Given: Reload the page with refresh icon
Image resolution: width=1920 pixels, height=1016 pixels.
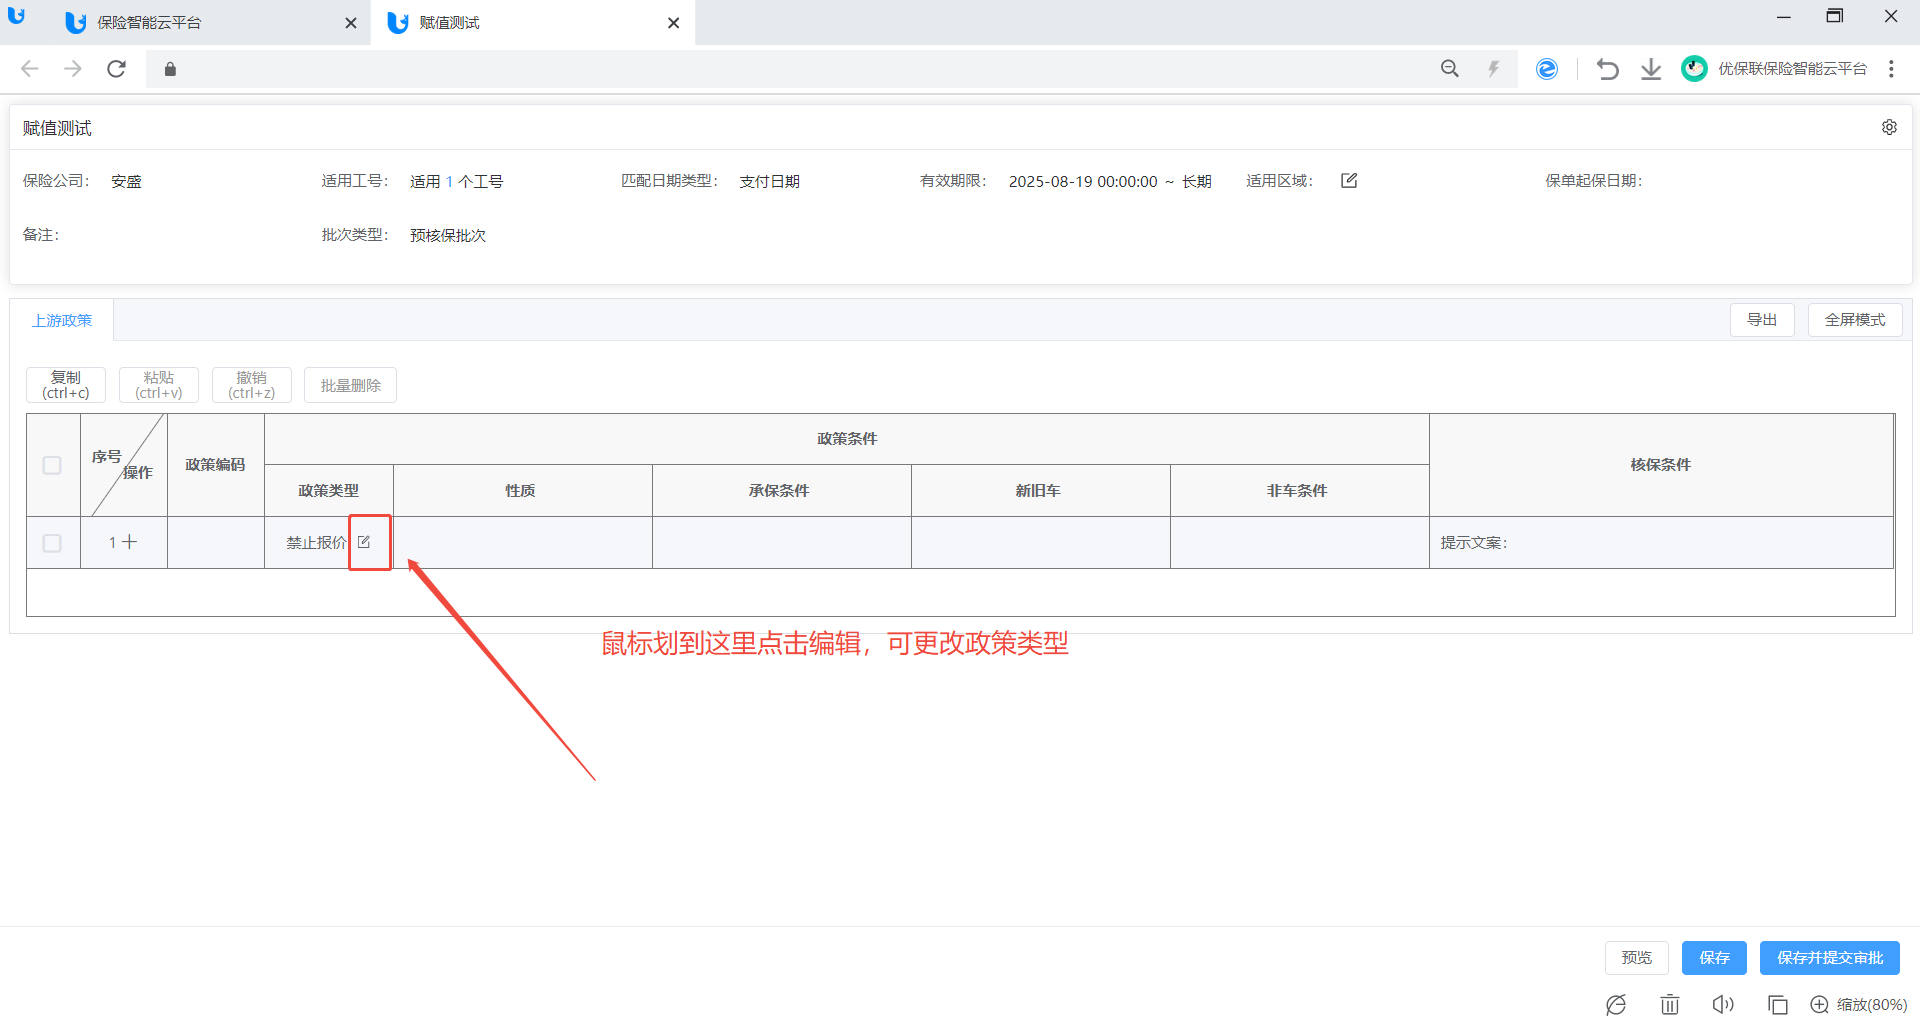Looking at the screenshot, I should pos(117,68).
